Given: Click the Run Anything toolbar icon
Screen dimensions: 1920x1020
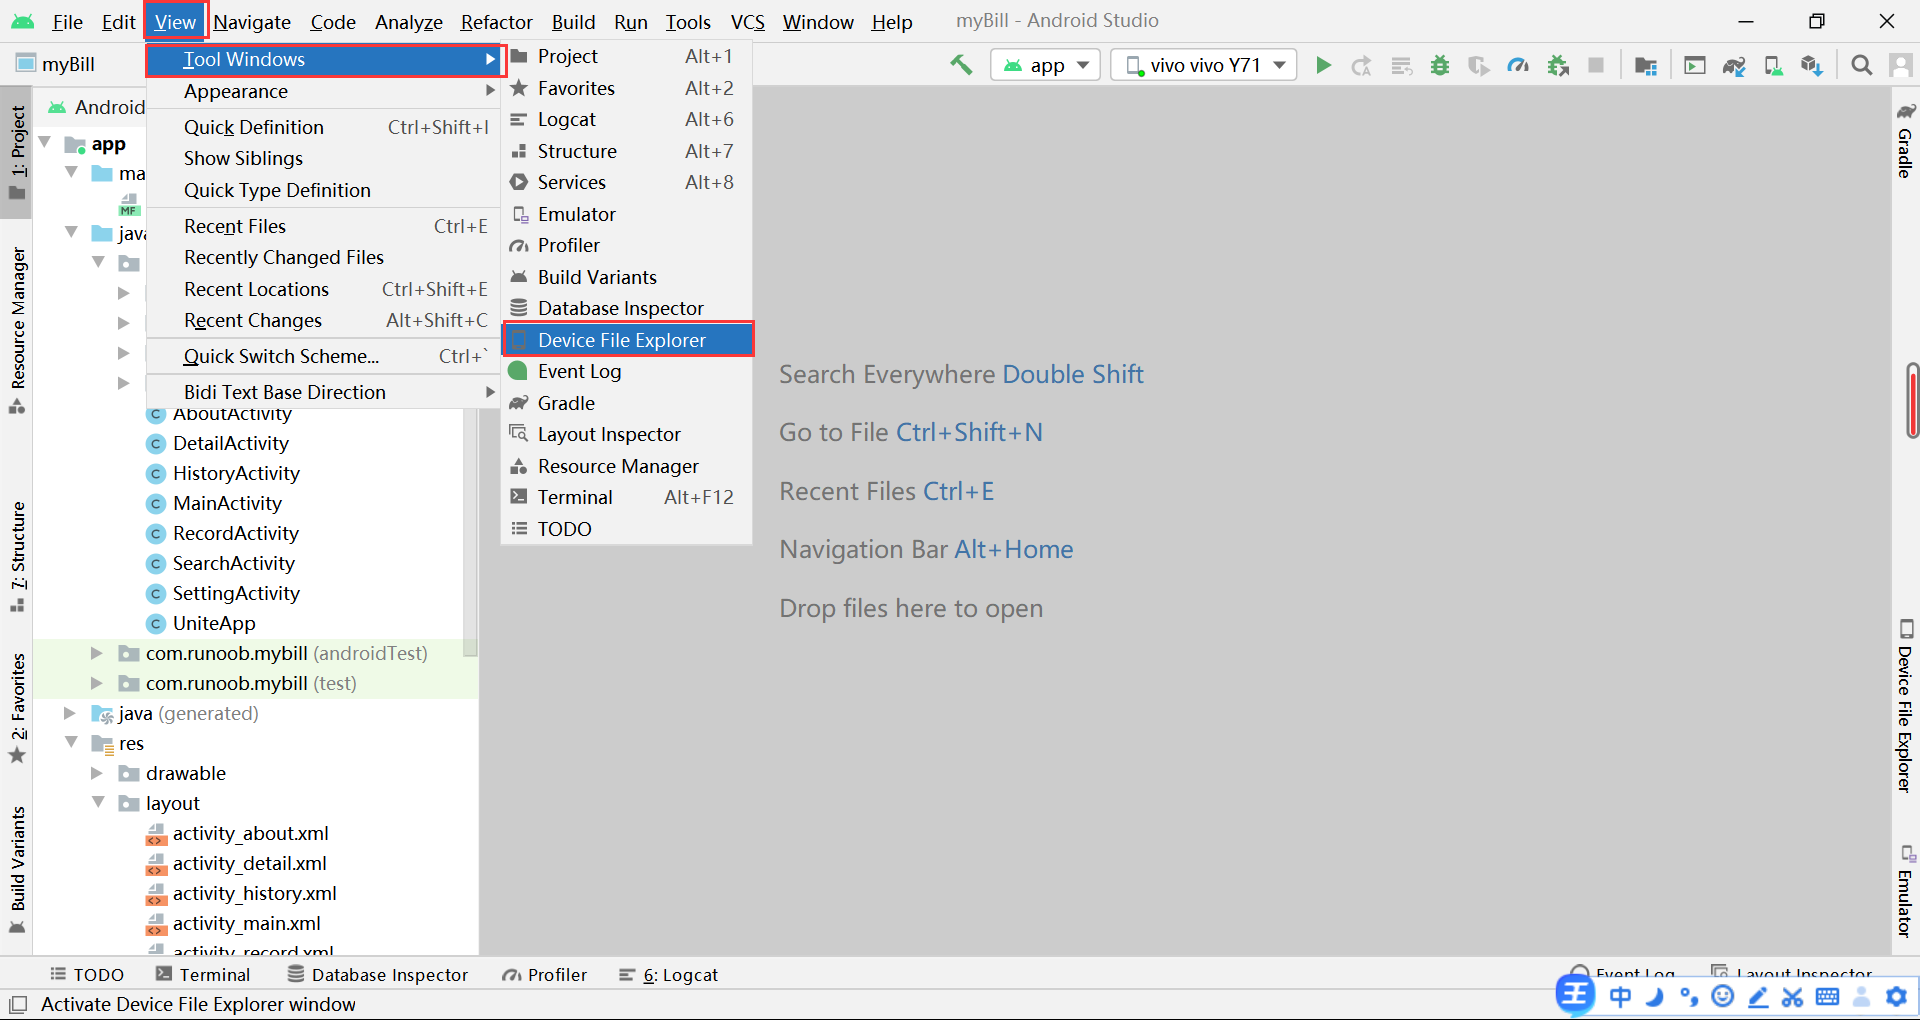Looking at the screenshot, I should coord(1695,66).
